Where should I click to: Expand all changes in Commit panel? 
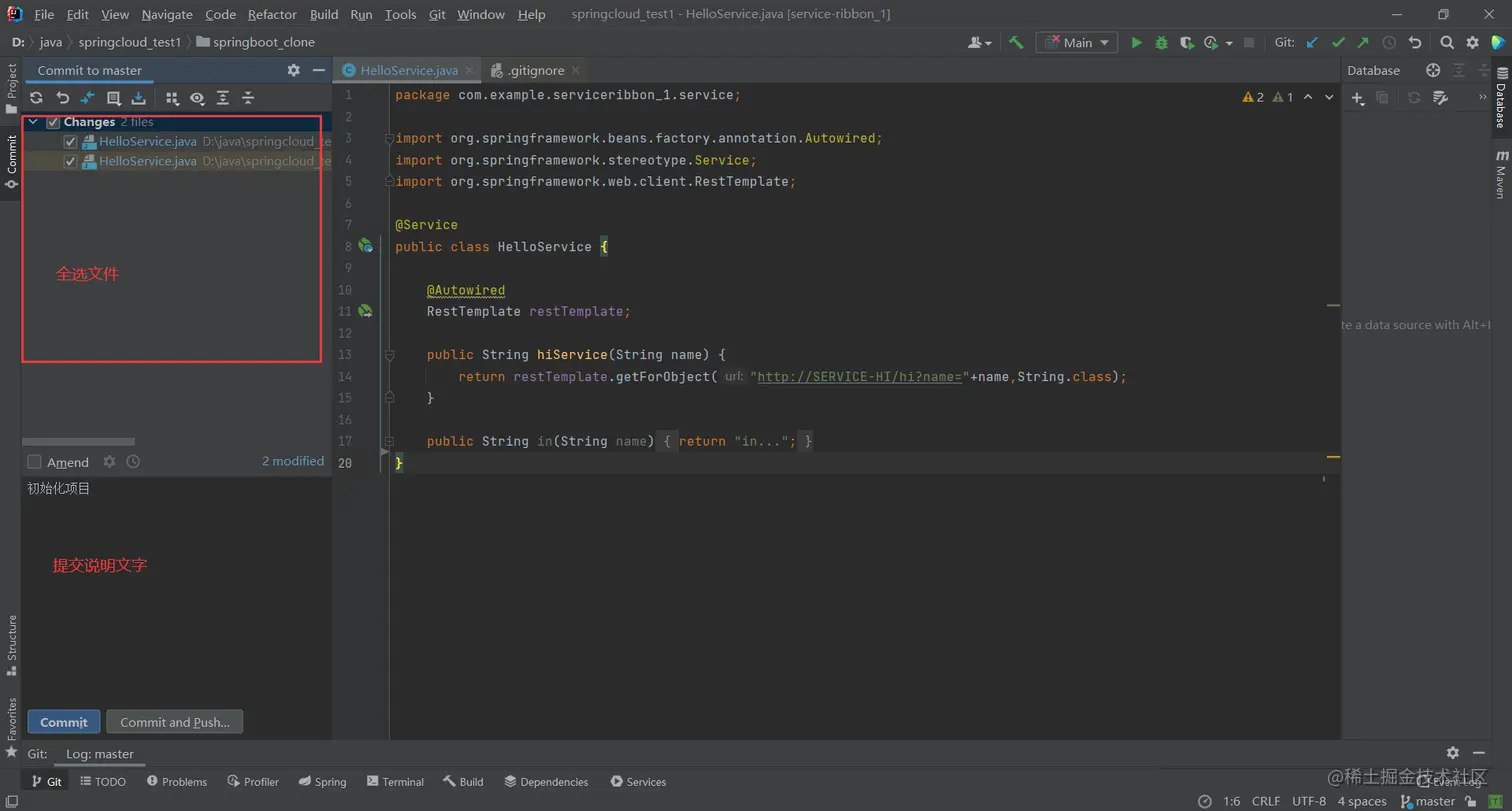point(222,98)
